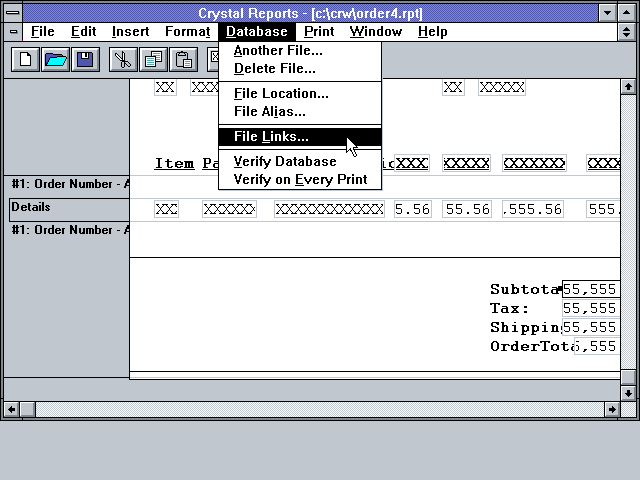Click the Cut scissors icon
This screenshot has width=640, height=480.
click(123, 60)
